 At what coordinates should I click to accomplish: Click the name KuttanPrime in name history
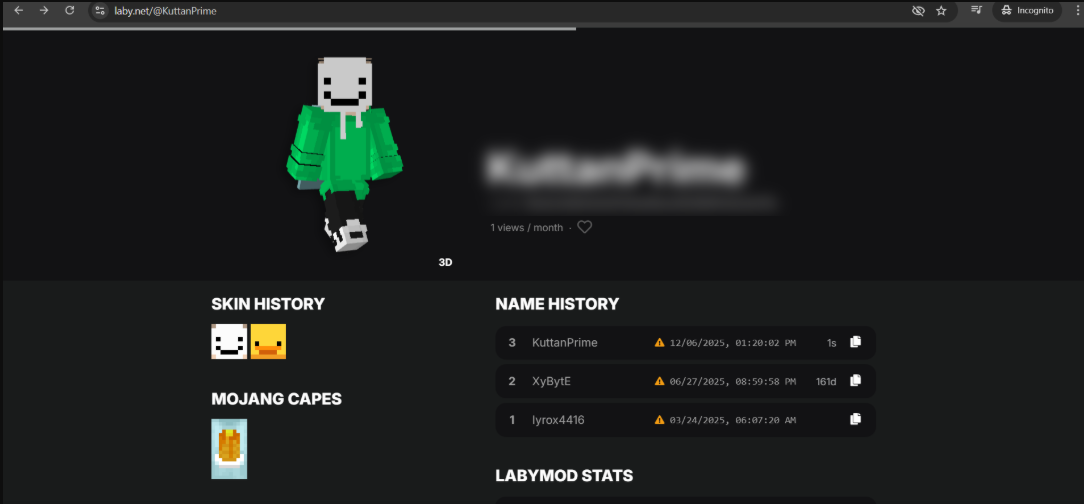pyautogui.click(x=564, y=342)
